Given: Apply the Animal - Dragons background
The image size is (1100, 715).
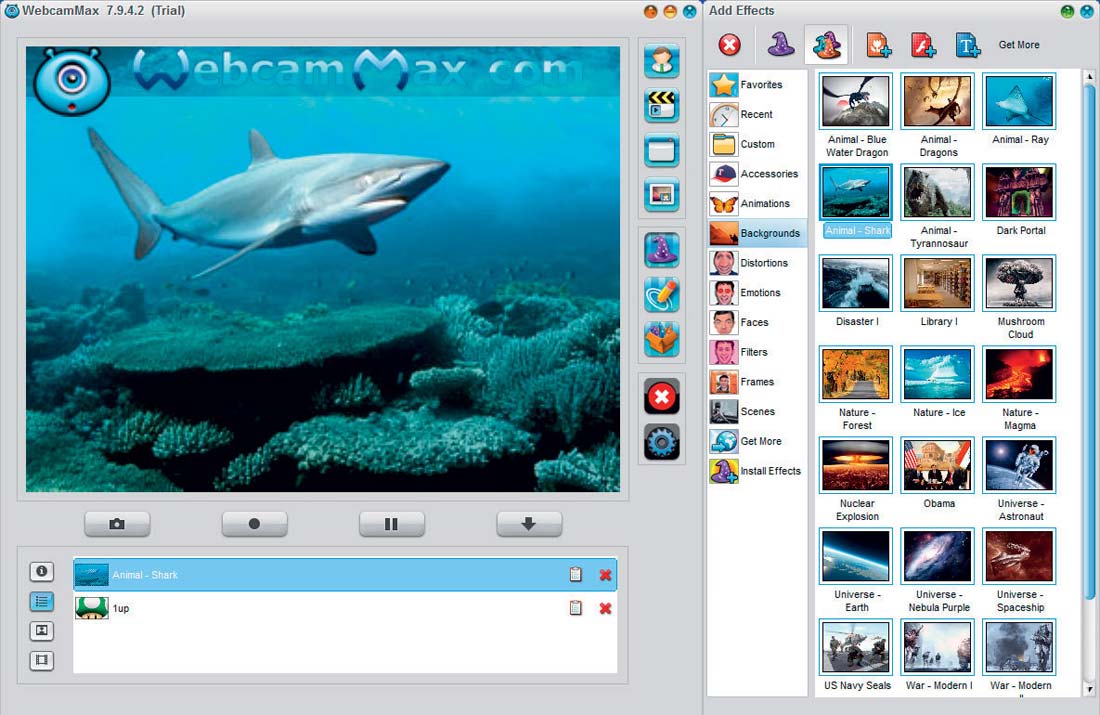Looking at the screenshot, I should (938, 101).
